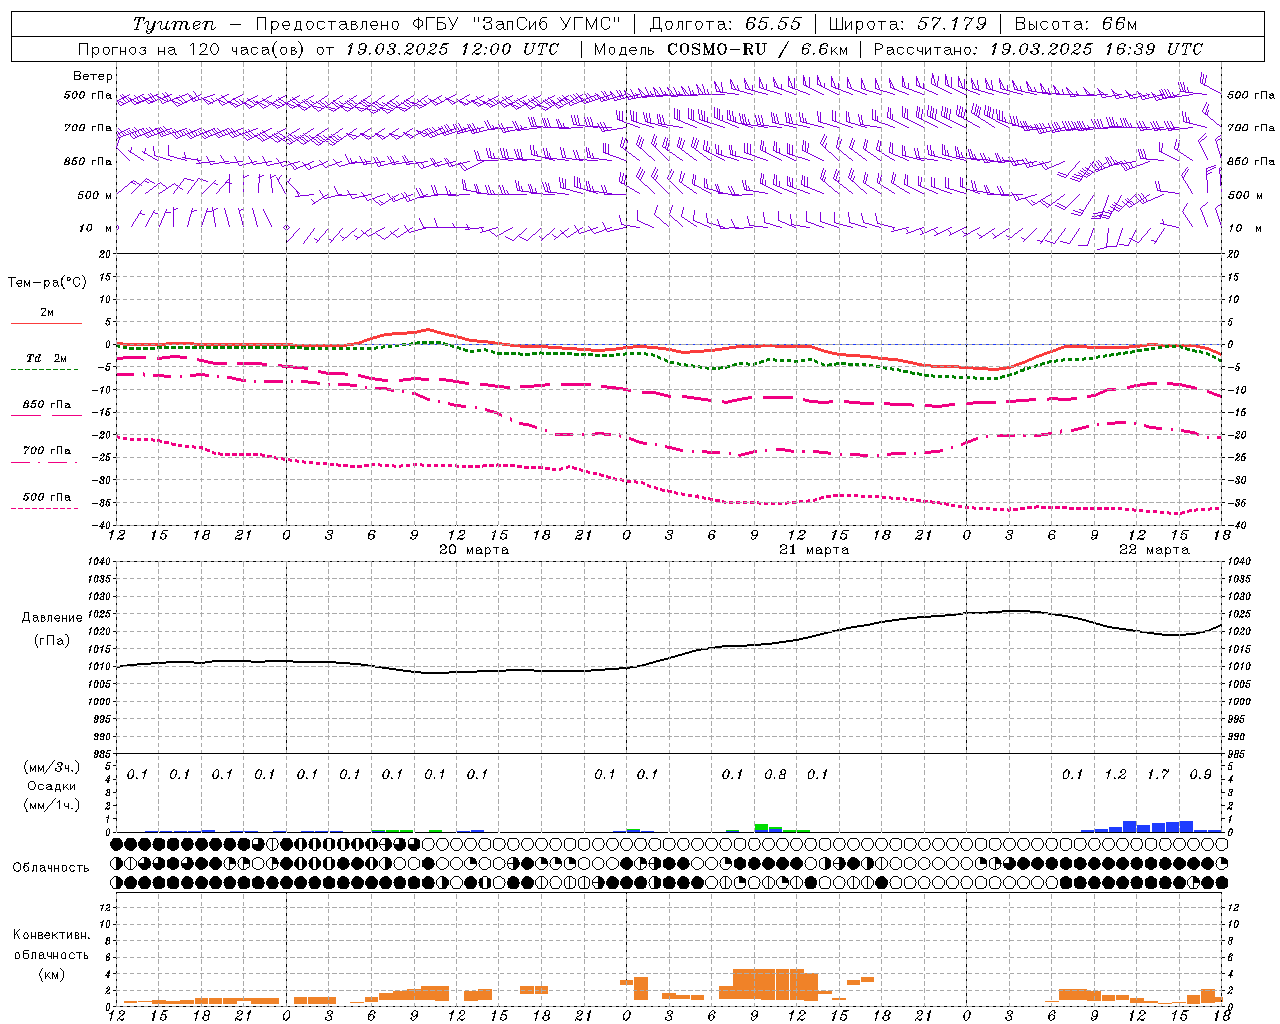The image size is (1280, 1024).
Task: Click the dash-dot line sample under "700 гПа" legend
Action: [44, 462]
